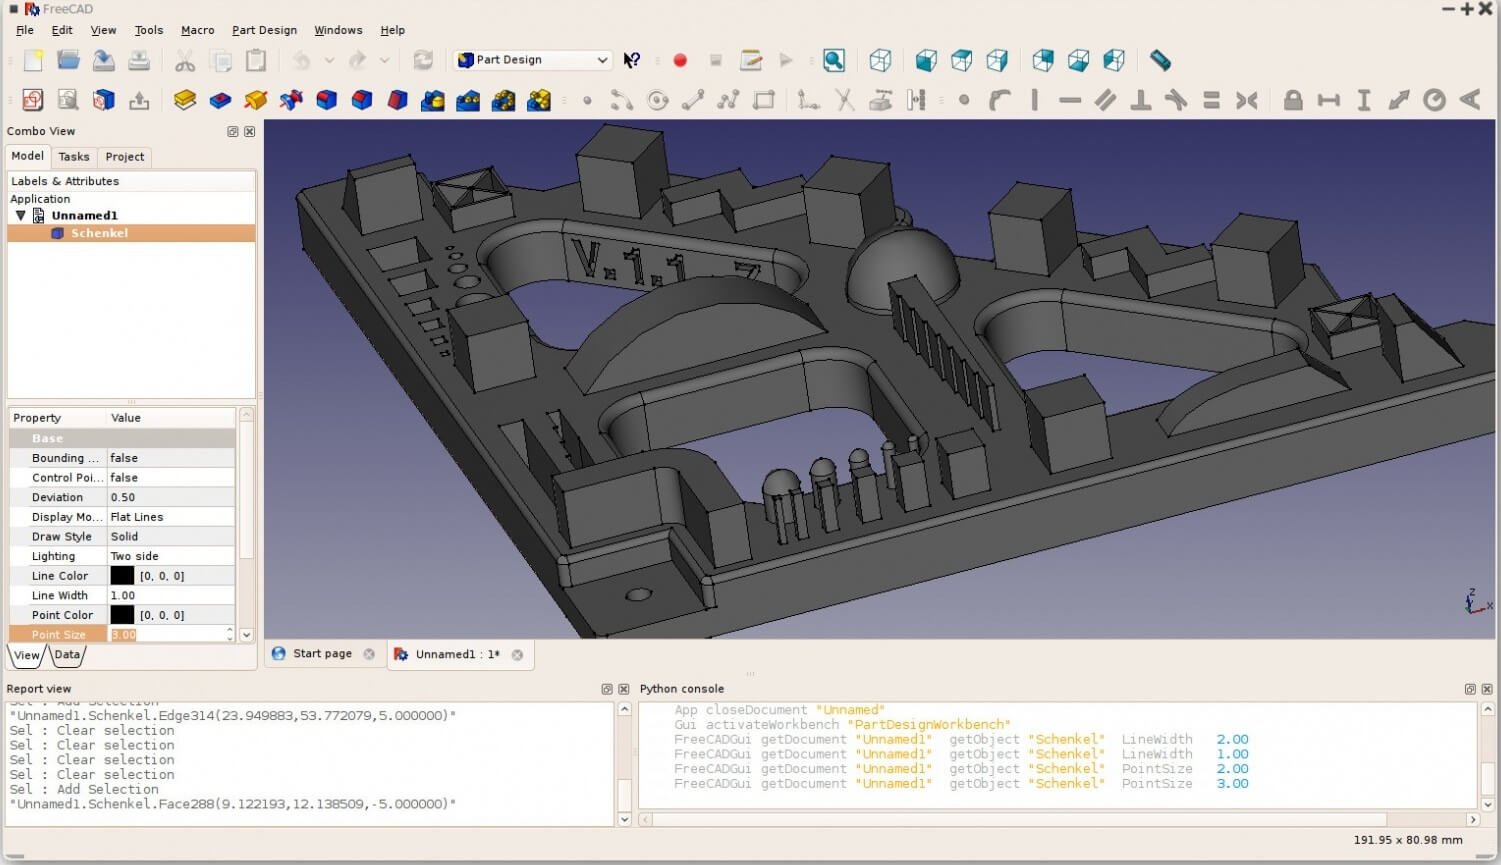The image size is (1501, 865).
Task: Switch to the Start page tab
Action: (322, 654)
